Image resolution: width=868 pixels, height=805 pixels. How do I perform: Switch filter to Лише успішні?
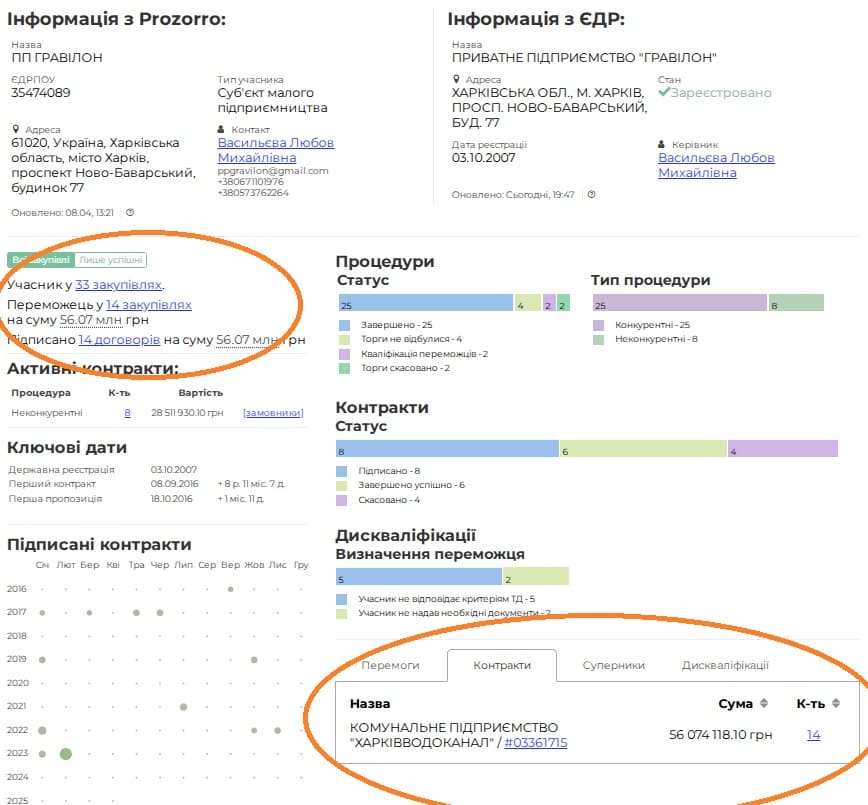110,260
